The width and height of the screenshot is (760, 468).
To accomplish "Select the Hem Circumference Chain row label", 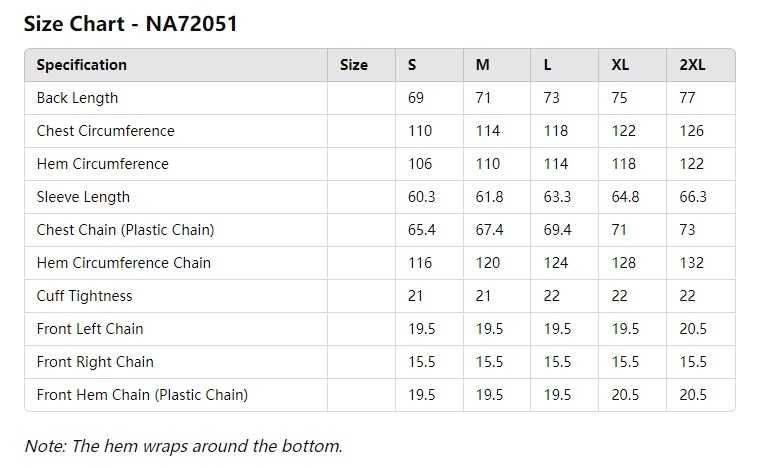I will tap(123, 263).
